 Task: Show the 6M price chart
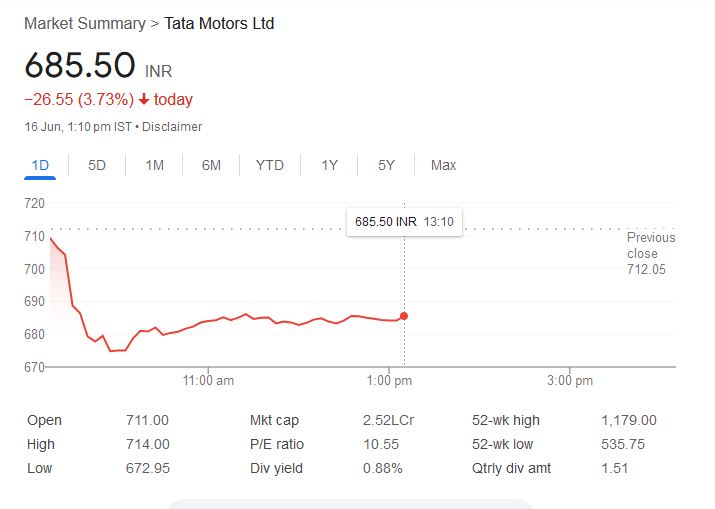211,165
